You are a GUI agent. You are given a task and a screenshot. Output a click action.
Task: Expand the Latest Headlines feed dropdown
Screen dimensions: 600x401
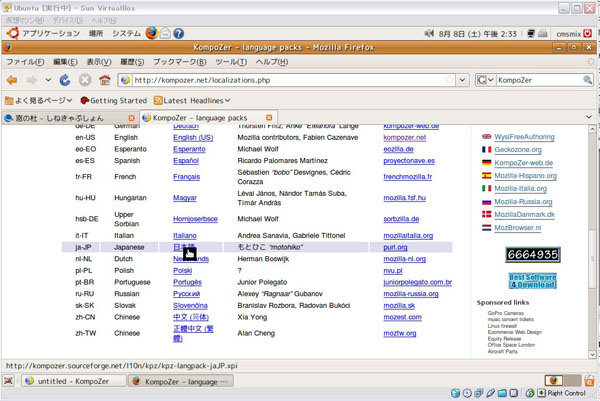tap(192, 101)
